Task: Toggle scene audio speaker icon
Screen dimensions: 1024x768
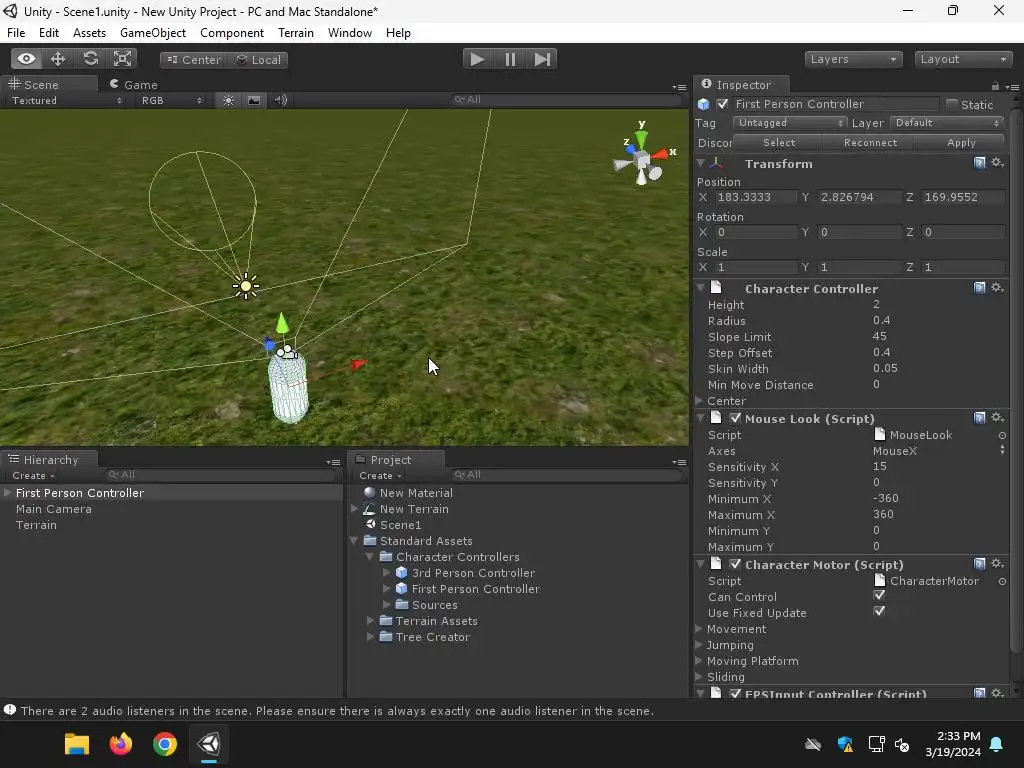Action: click(x=280, y=100)
